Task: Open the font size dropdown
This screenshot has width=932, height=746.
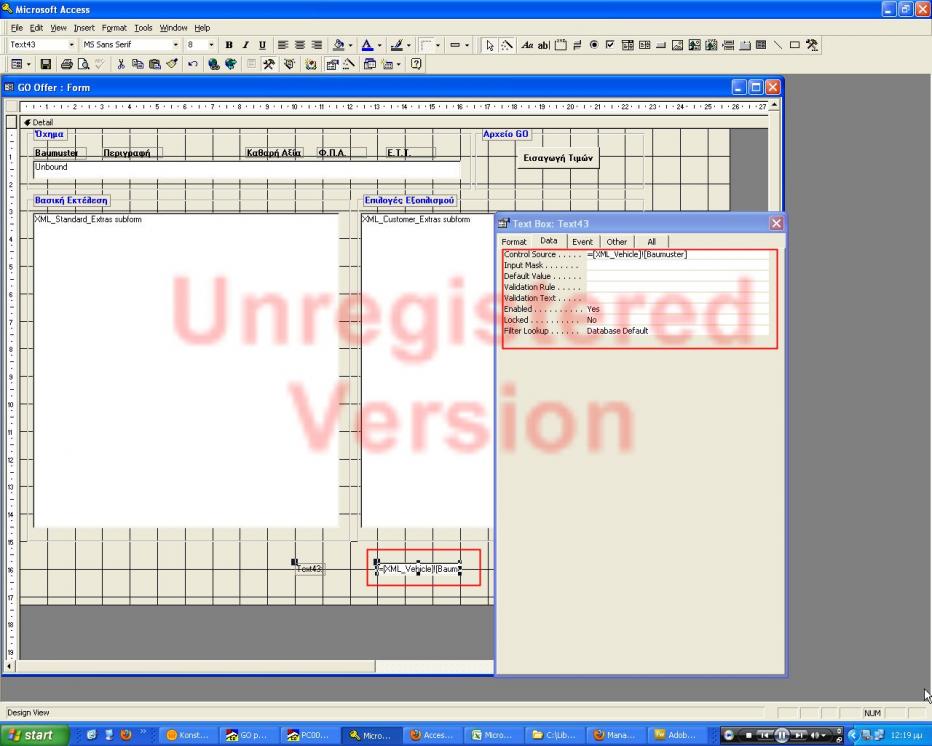Action: 211,45
